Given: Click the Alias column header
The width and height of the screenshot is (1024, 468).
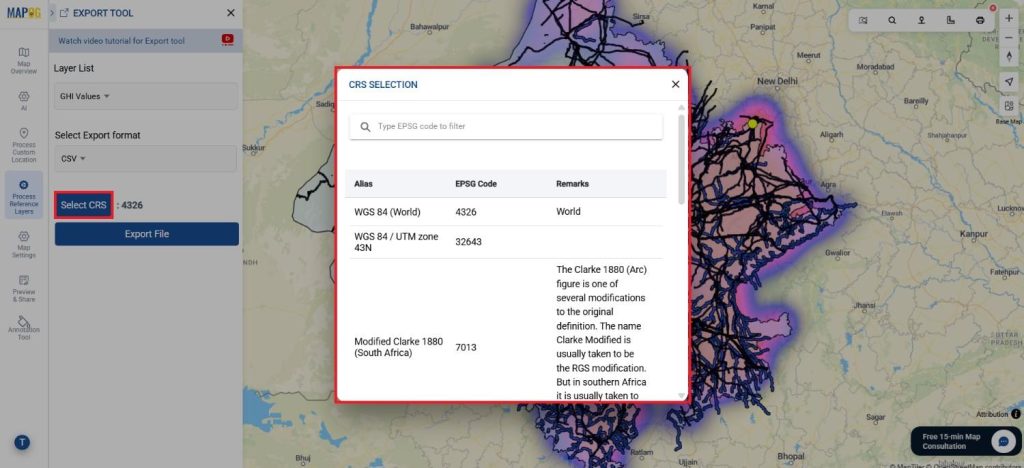Looking at the screenshot, I should [x=363, y=184].
